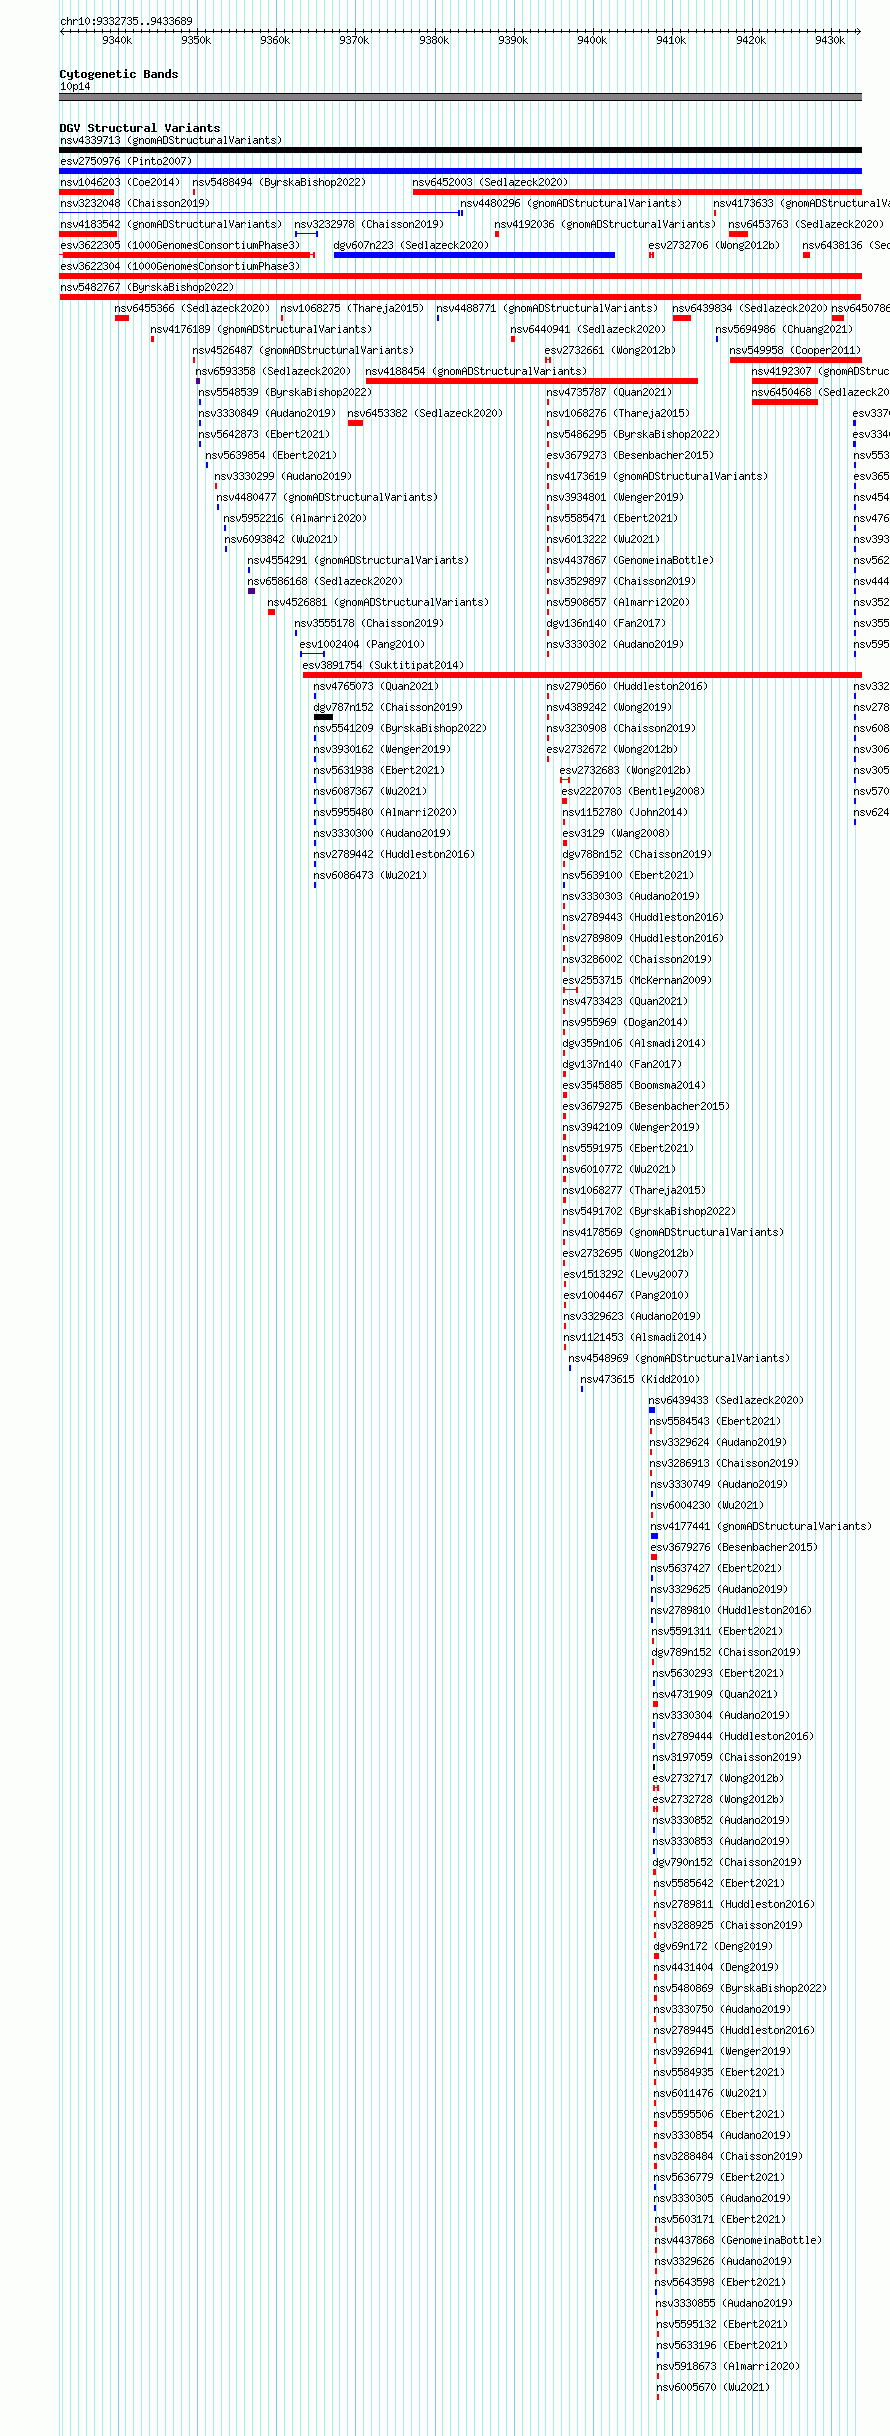Open nsv4488771 gnomADStructuralVariants entry

(x=547, y=308)
